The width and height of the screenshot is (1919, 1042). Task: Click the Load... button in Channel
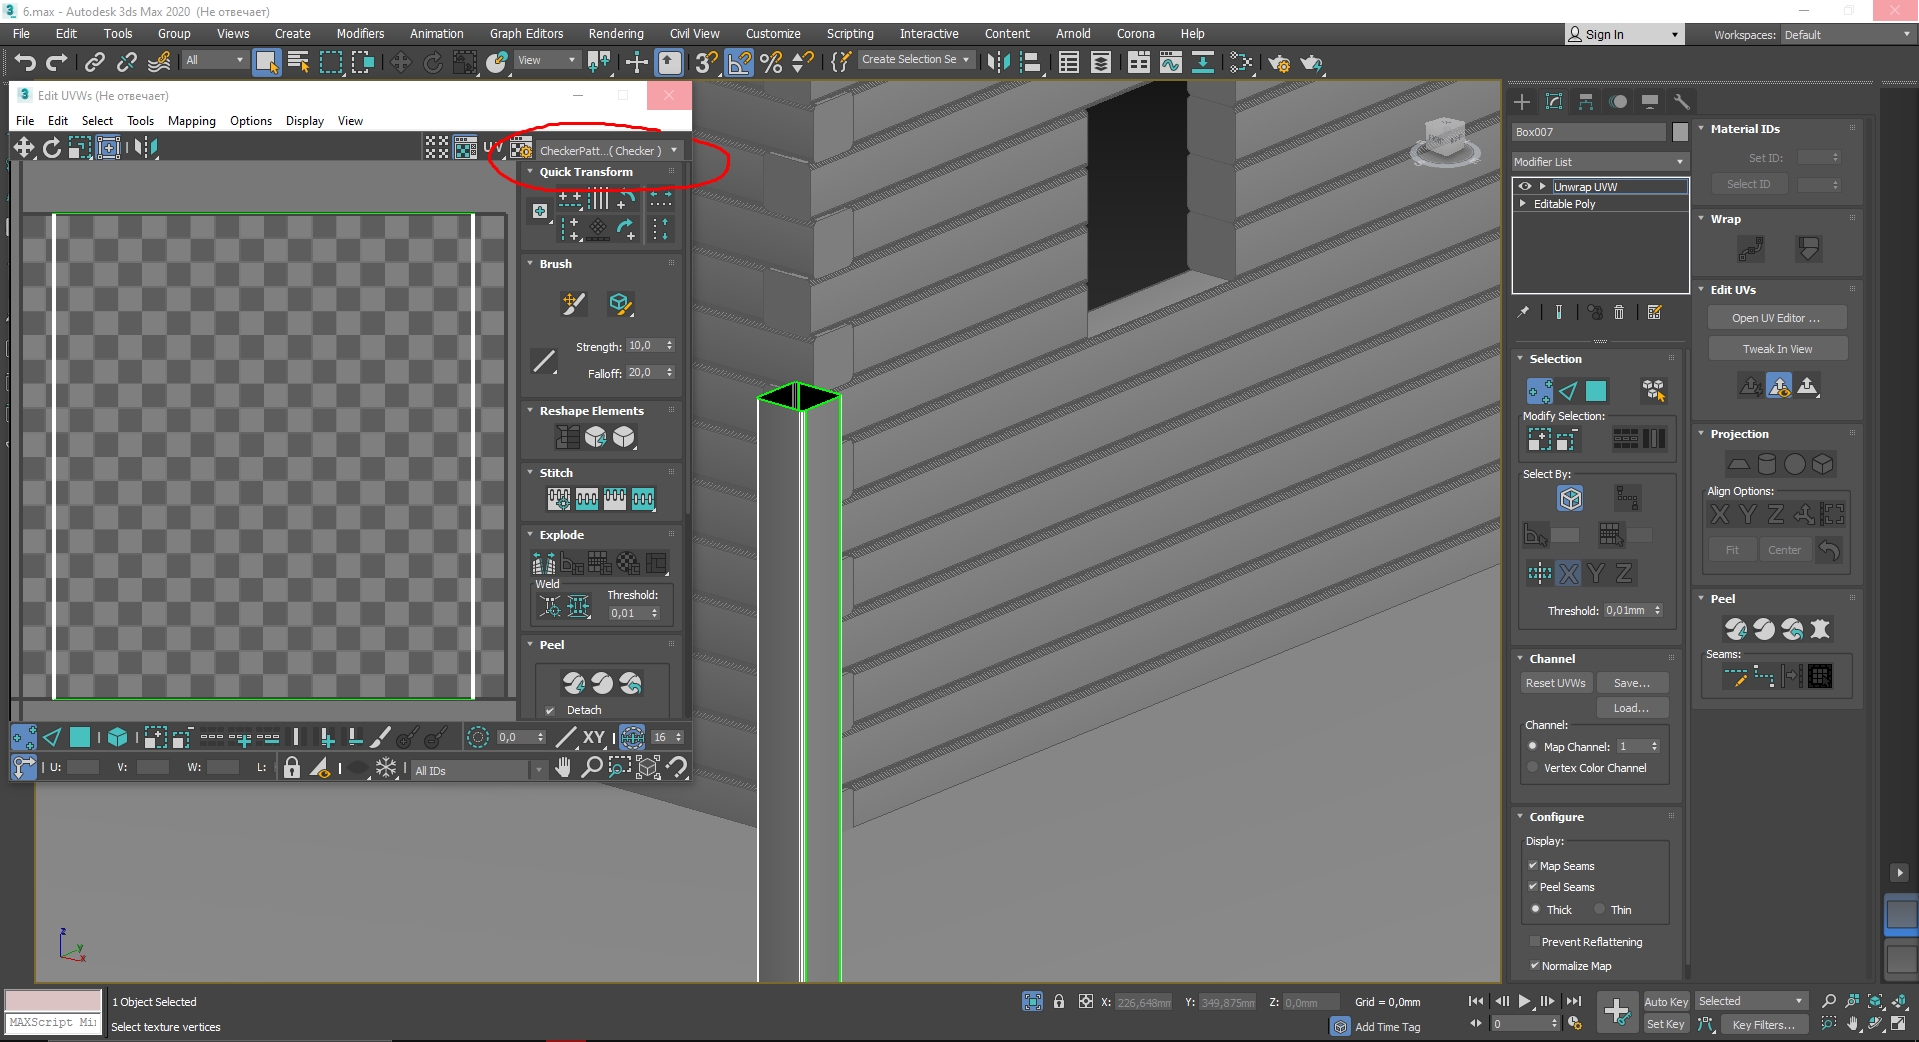[x=1632, y=708]
